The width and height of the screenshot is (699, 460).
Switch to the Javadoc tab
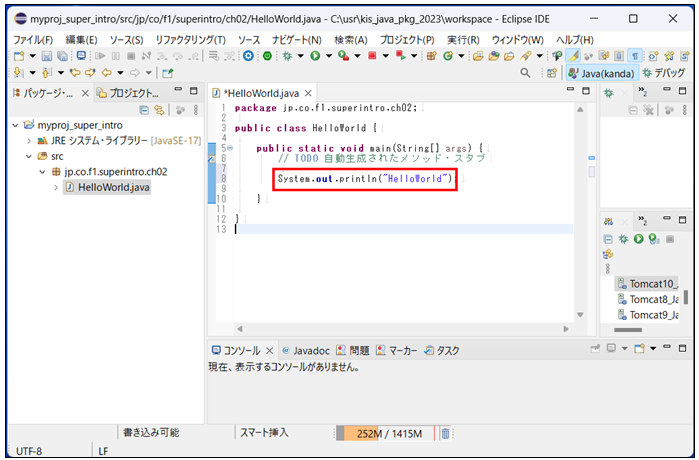(306, 350)
